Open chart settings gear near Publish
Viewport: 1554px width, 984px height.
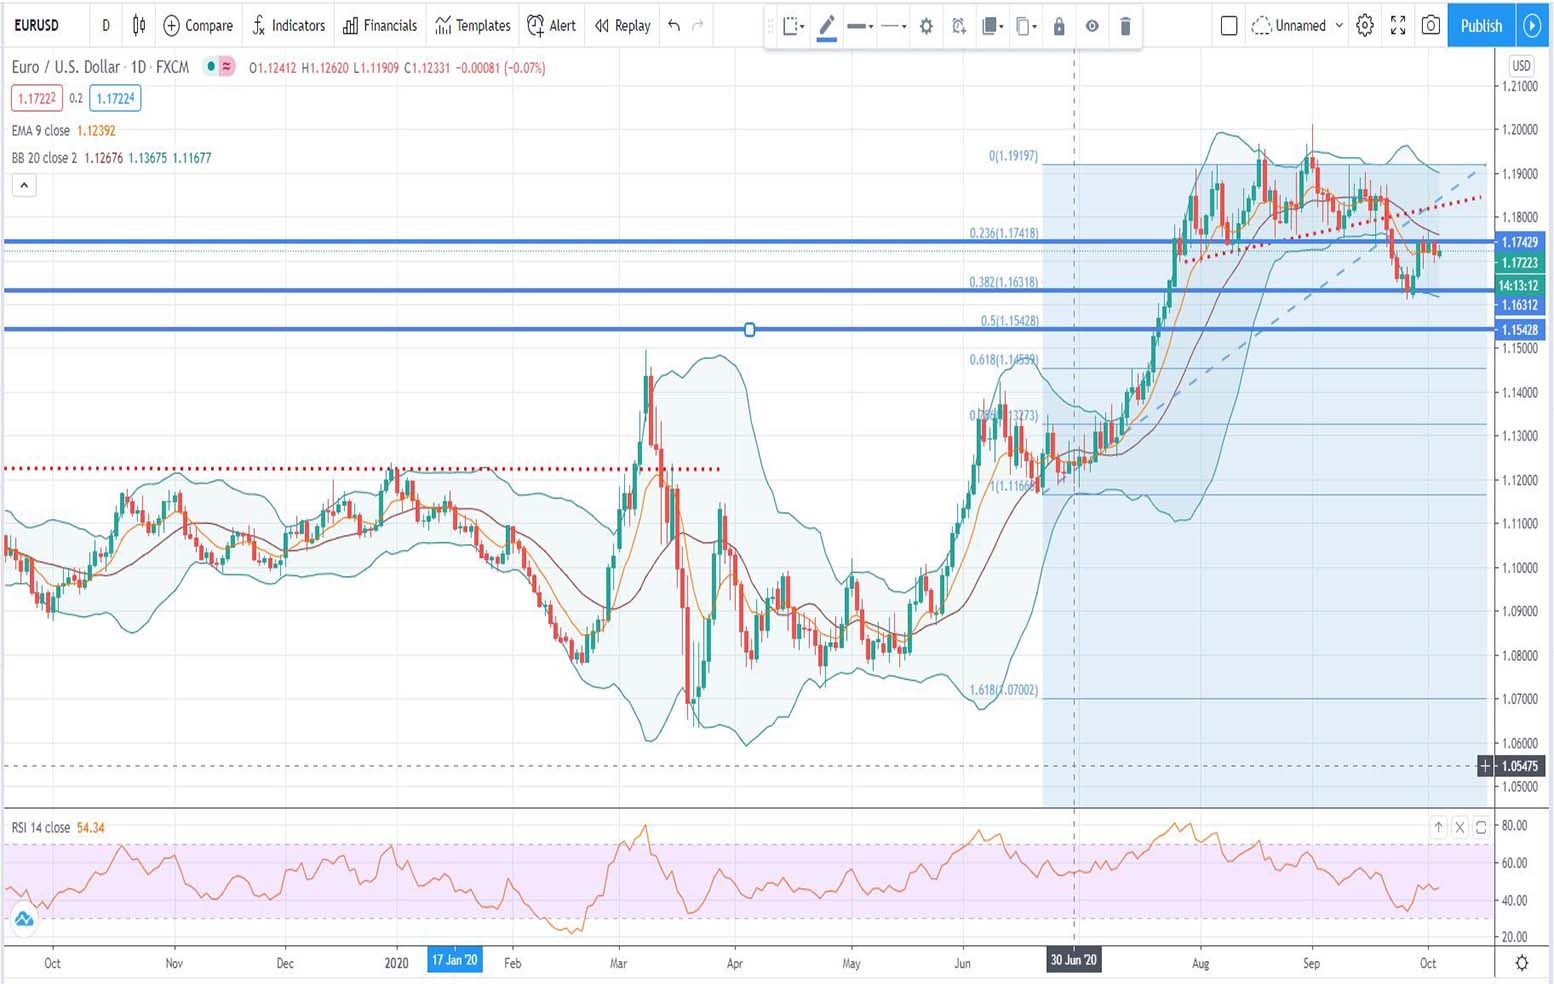[x=1365, y=25]
